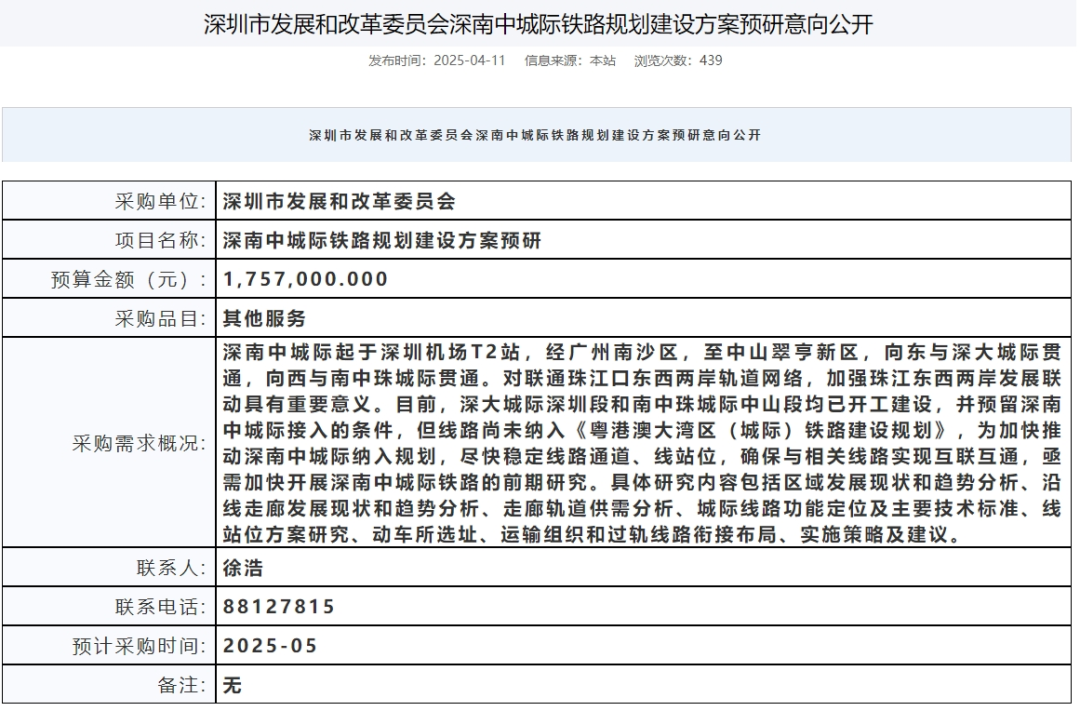Screen dimensions: 1080x711
Task: Click the 备注 label cell
Action: (110, 685)
